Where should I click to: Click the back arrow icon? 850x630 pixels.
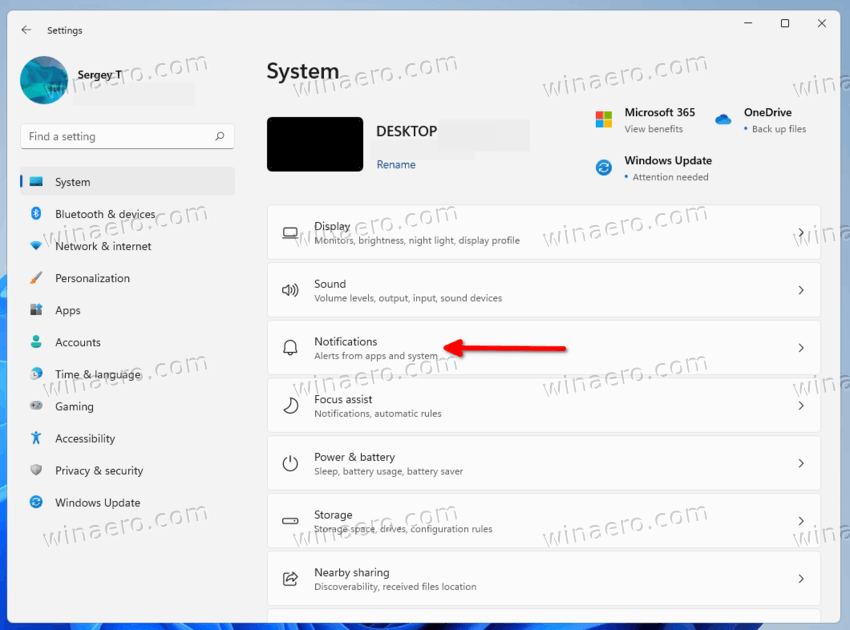click(x=26, y=30)
